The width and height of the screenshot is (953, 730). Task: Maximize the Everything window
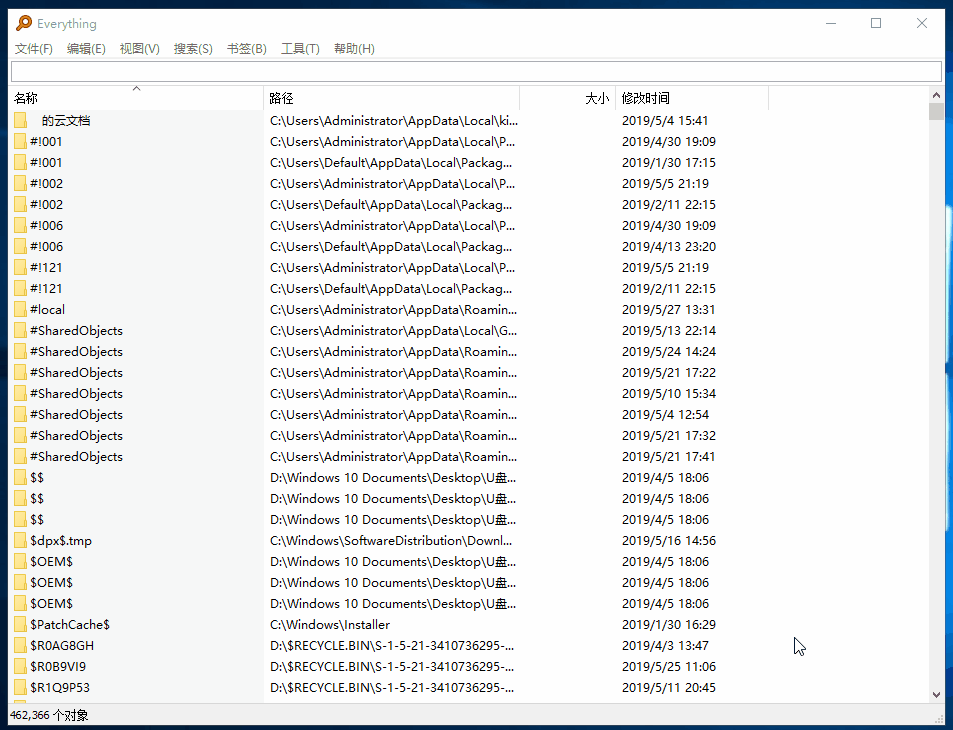coord(876,23)
